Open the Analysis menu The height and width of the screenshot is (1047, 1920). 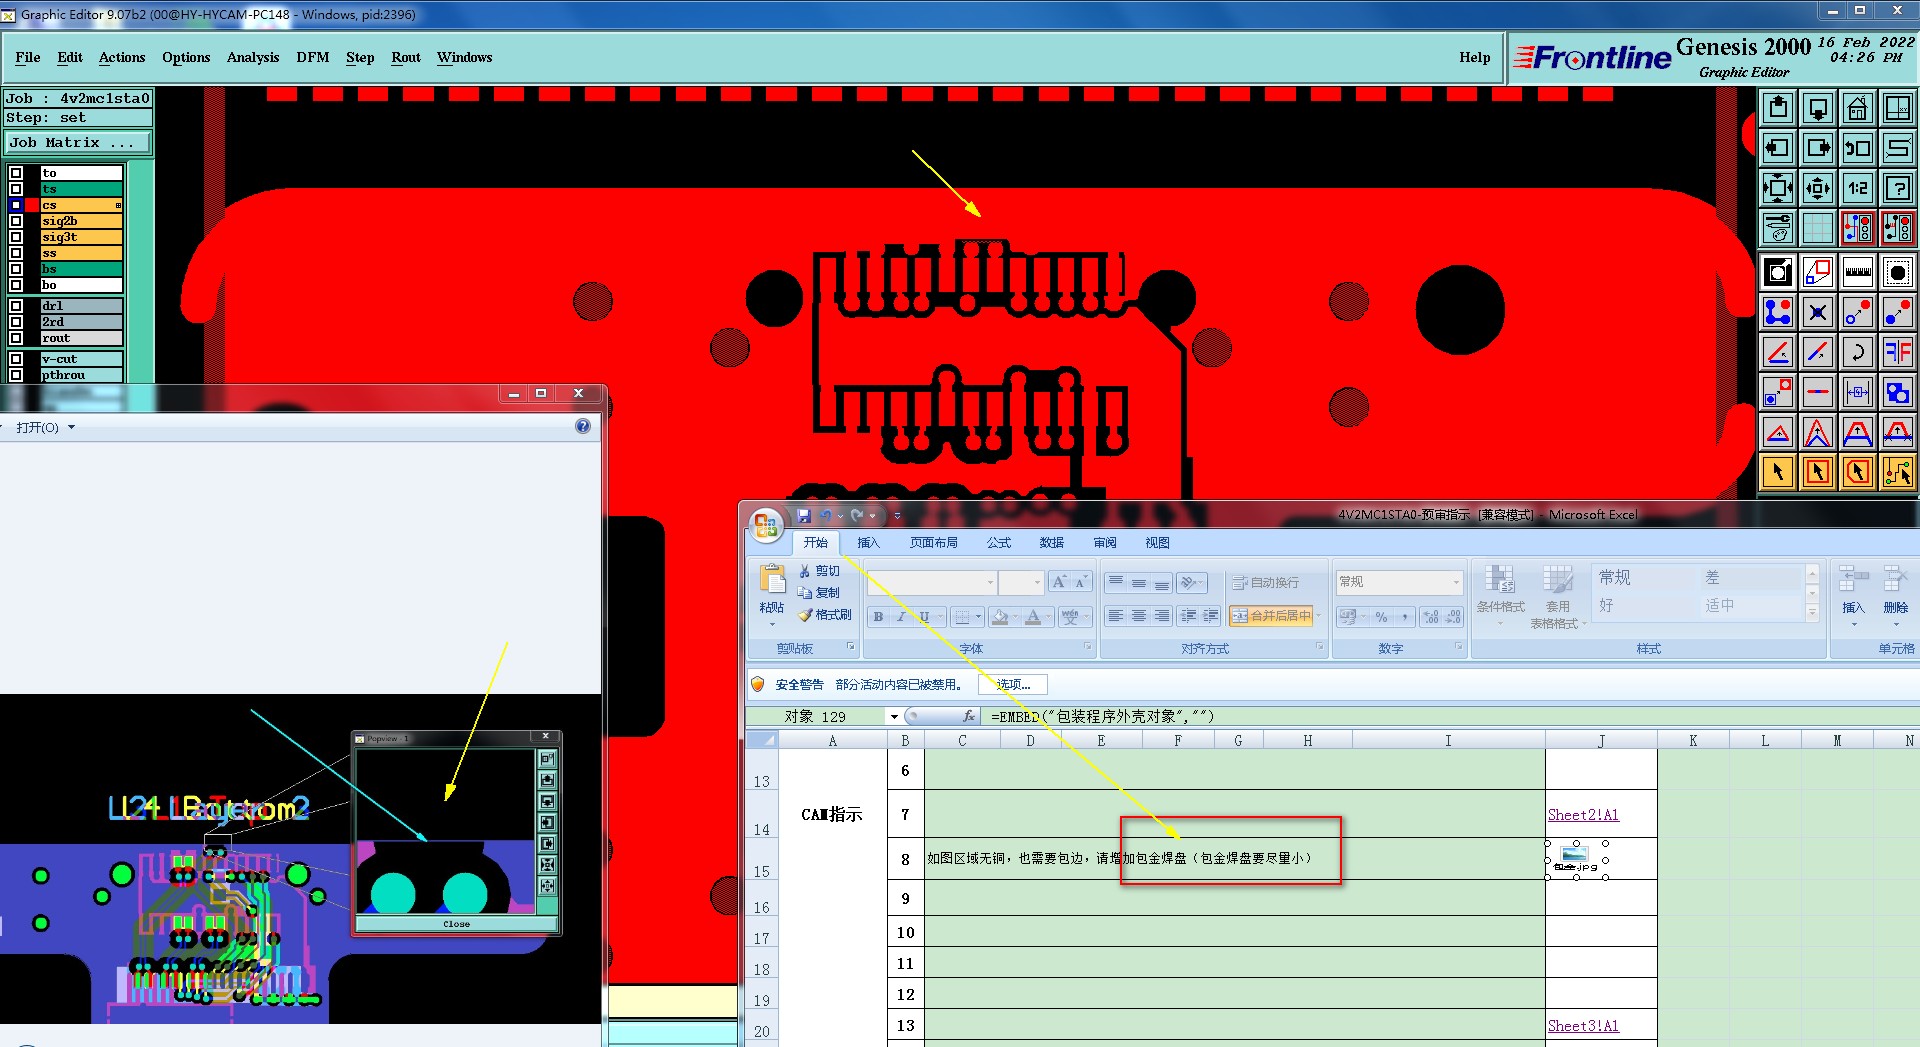coord(253,58)
